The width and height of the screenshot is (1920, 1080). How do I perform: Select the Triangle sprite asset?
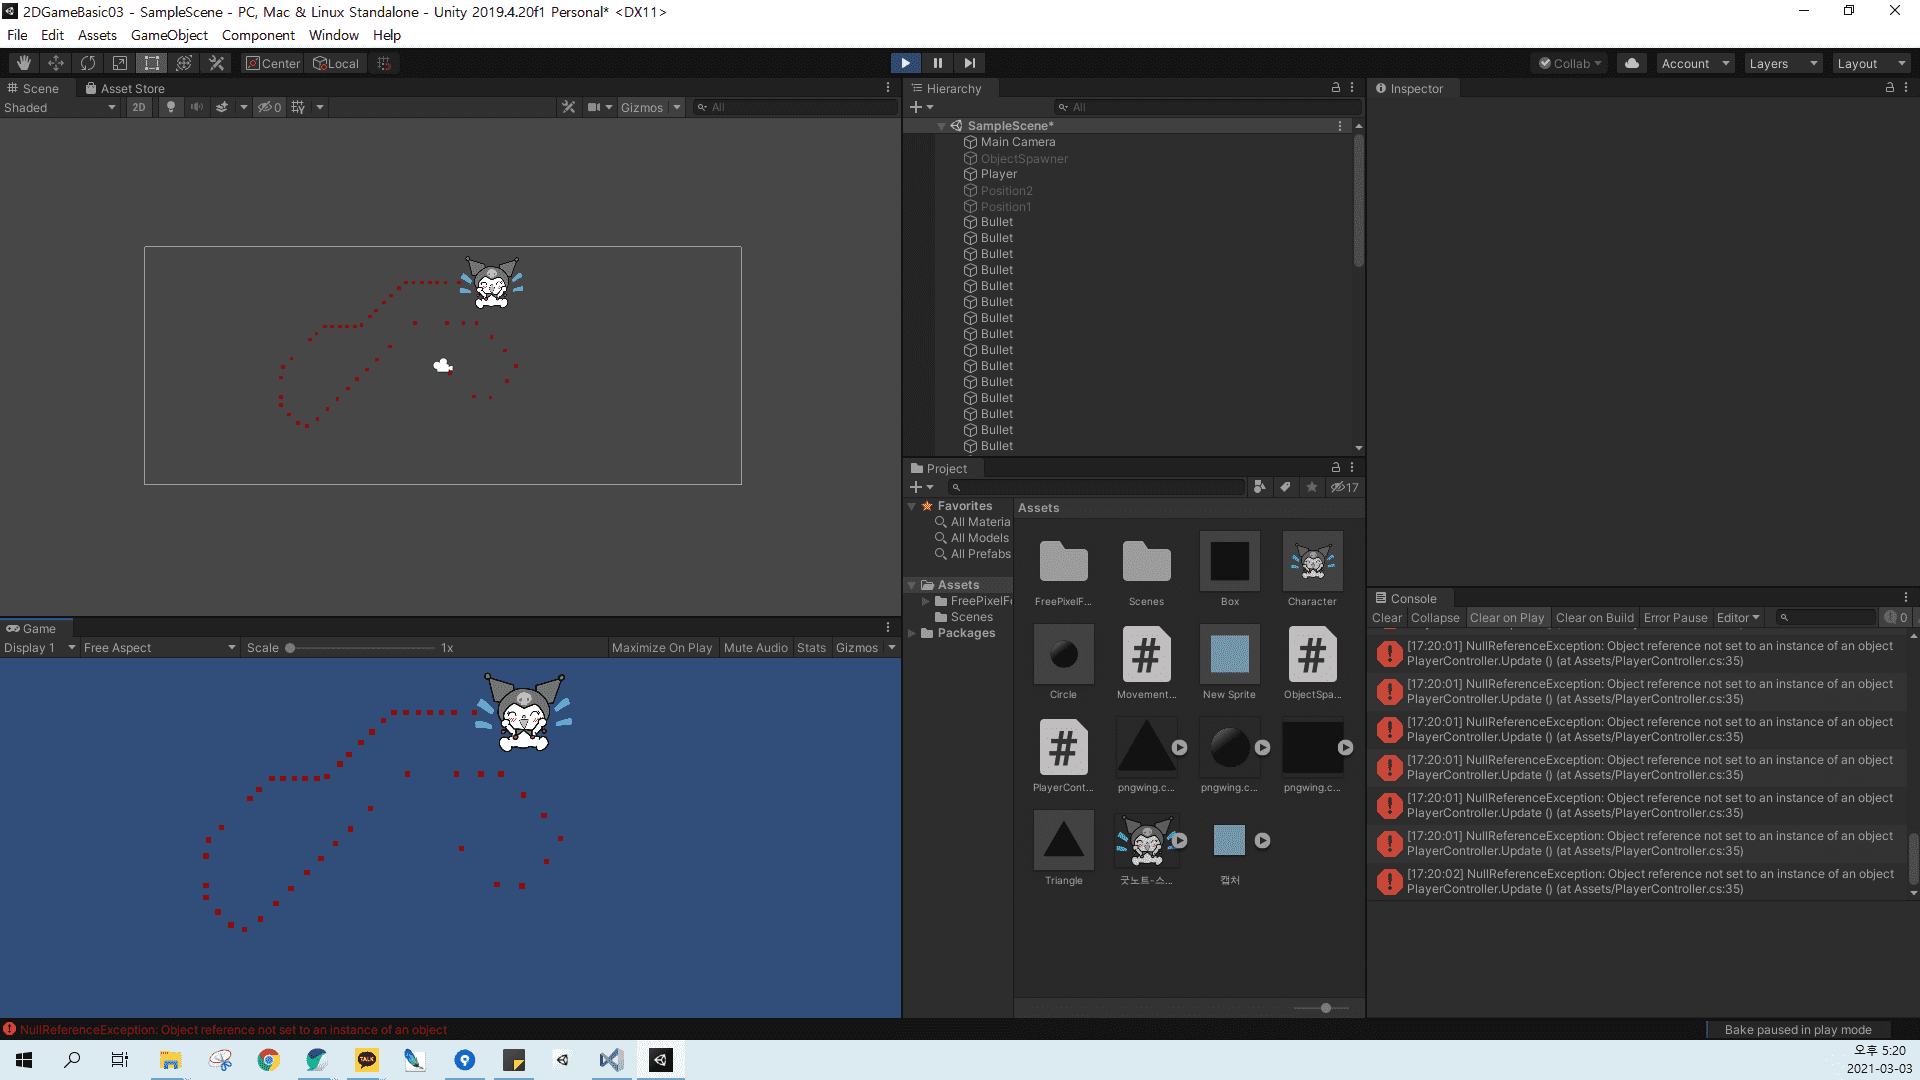tap(1063, 849)
